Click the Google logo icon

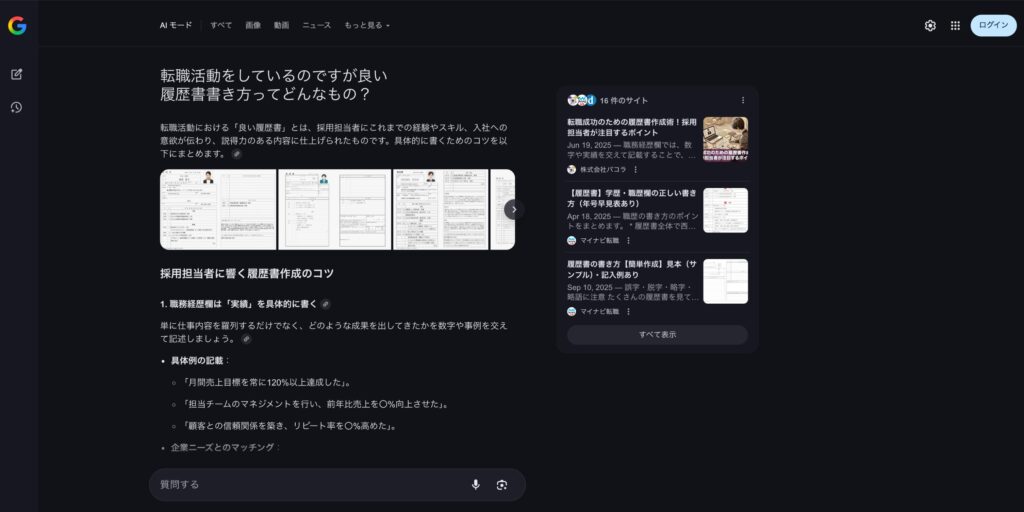pos(17,26)
